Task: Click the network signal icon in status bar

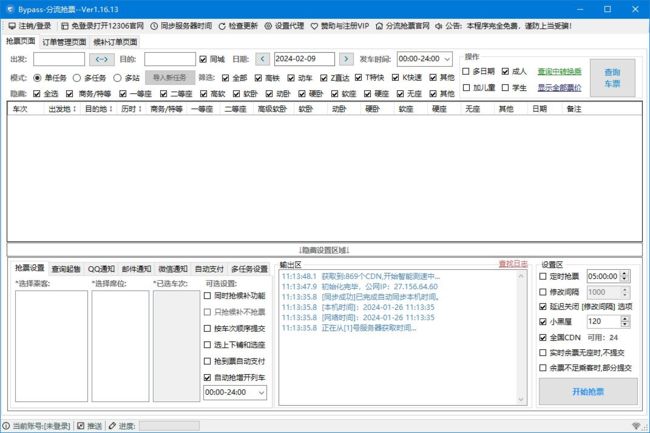Action: coord(636,426)
